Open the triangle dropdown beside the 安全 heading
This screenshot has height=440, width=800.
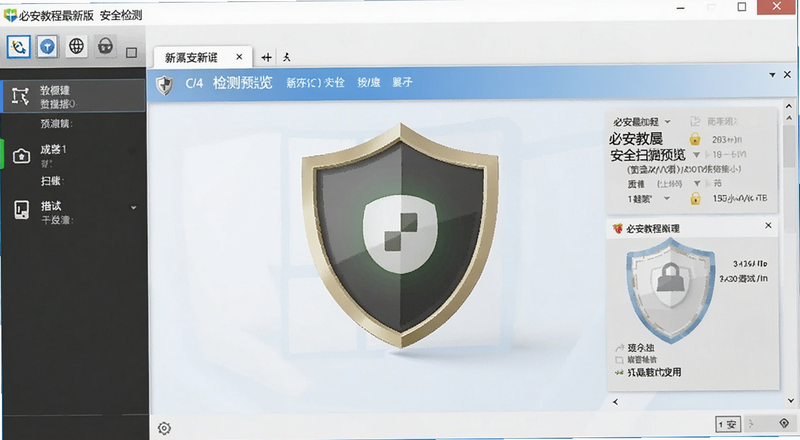696,155
